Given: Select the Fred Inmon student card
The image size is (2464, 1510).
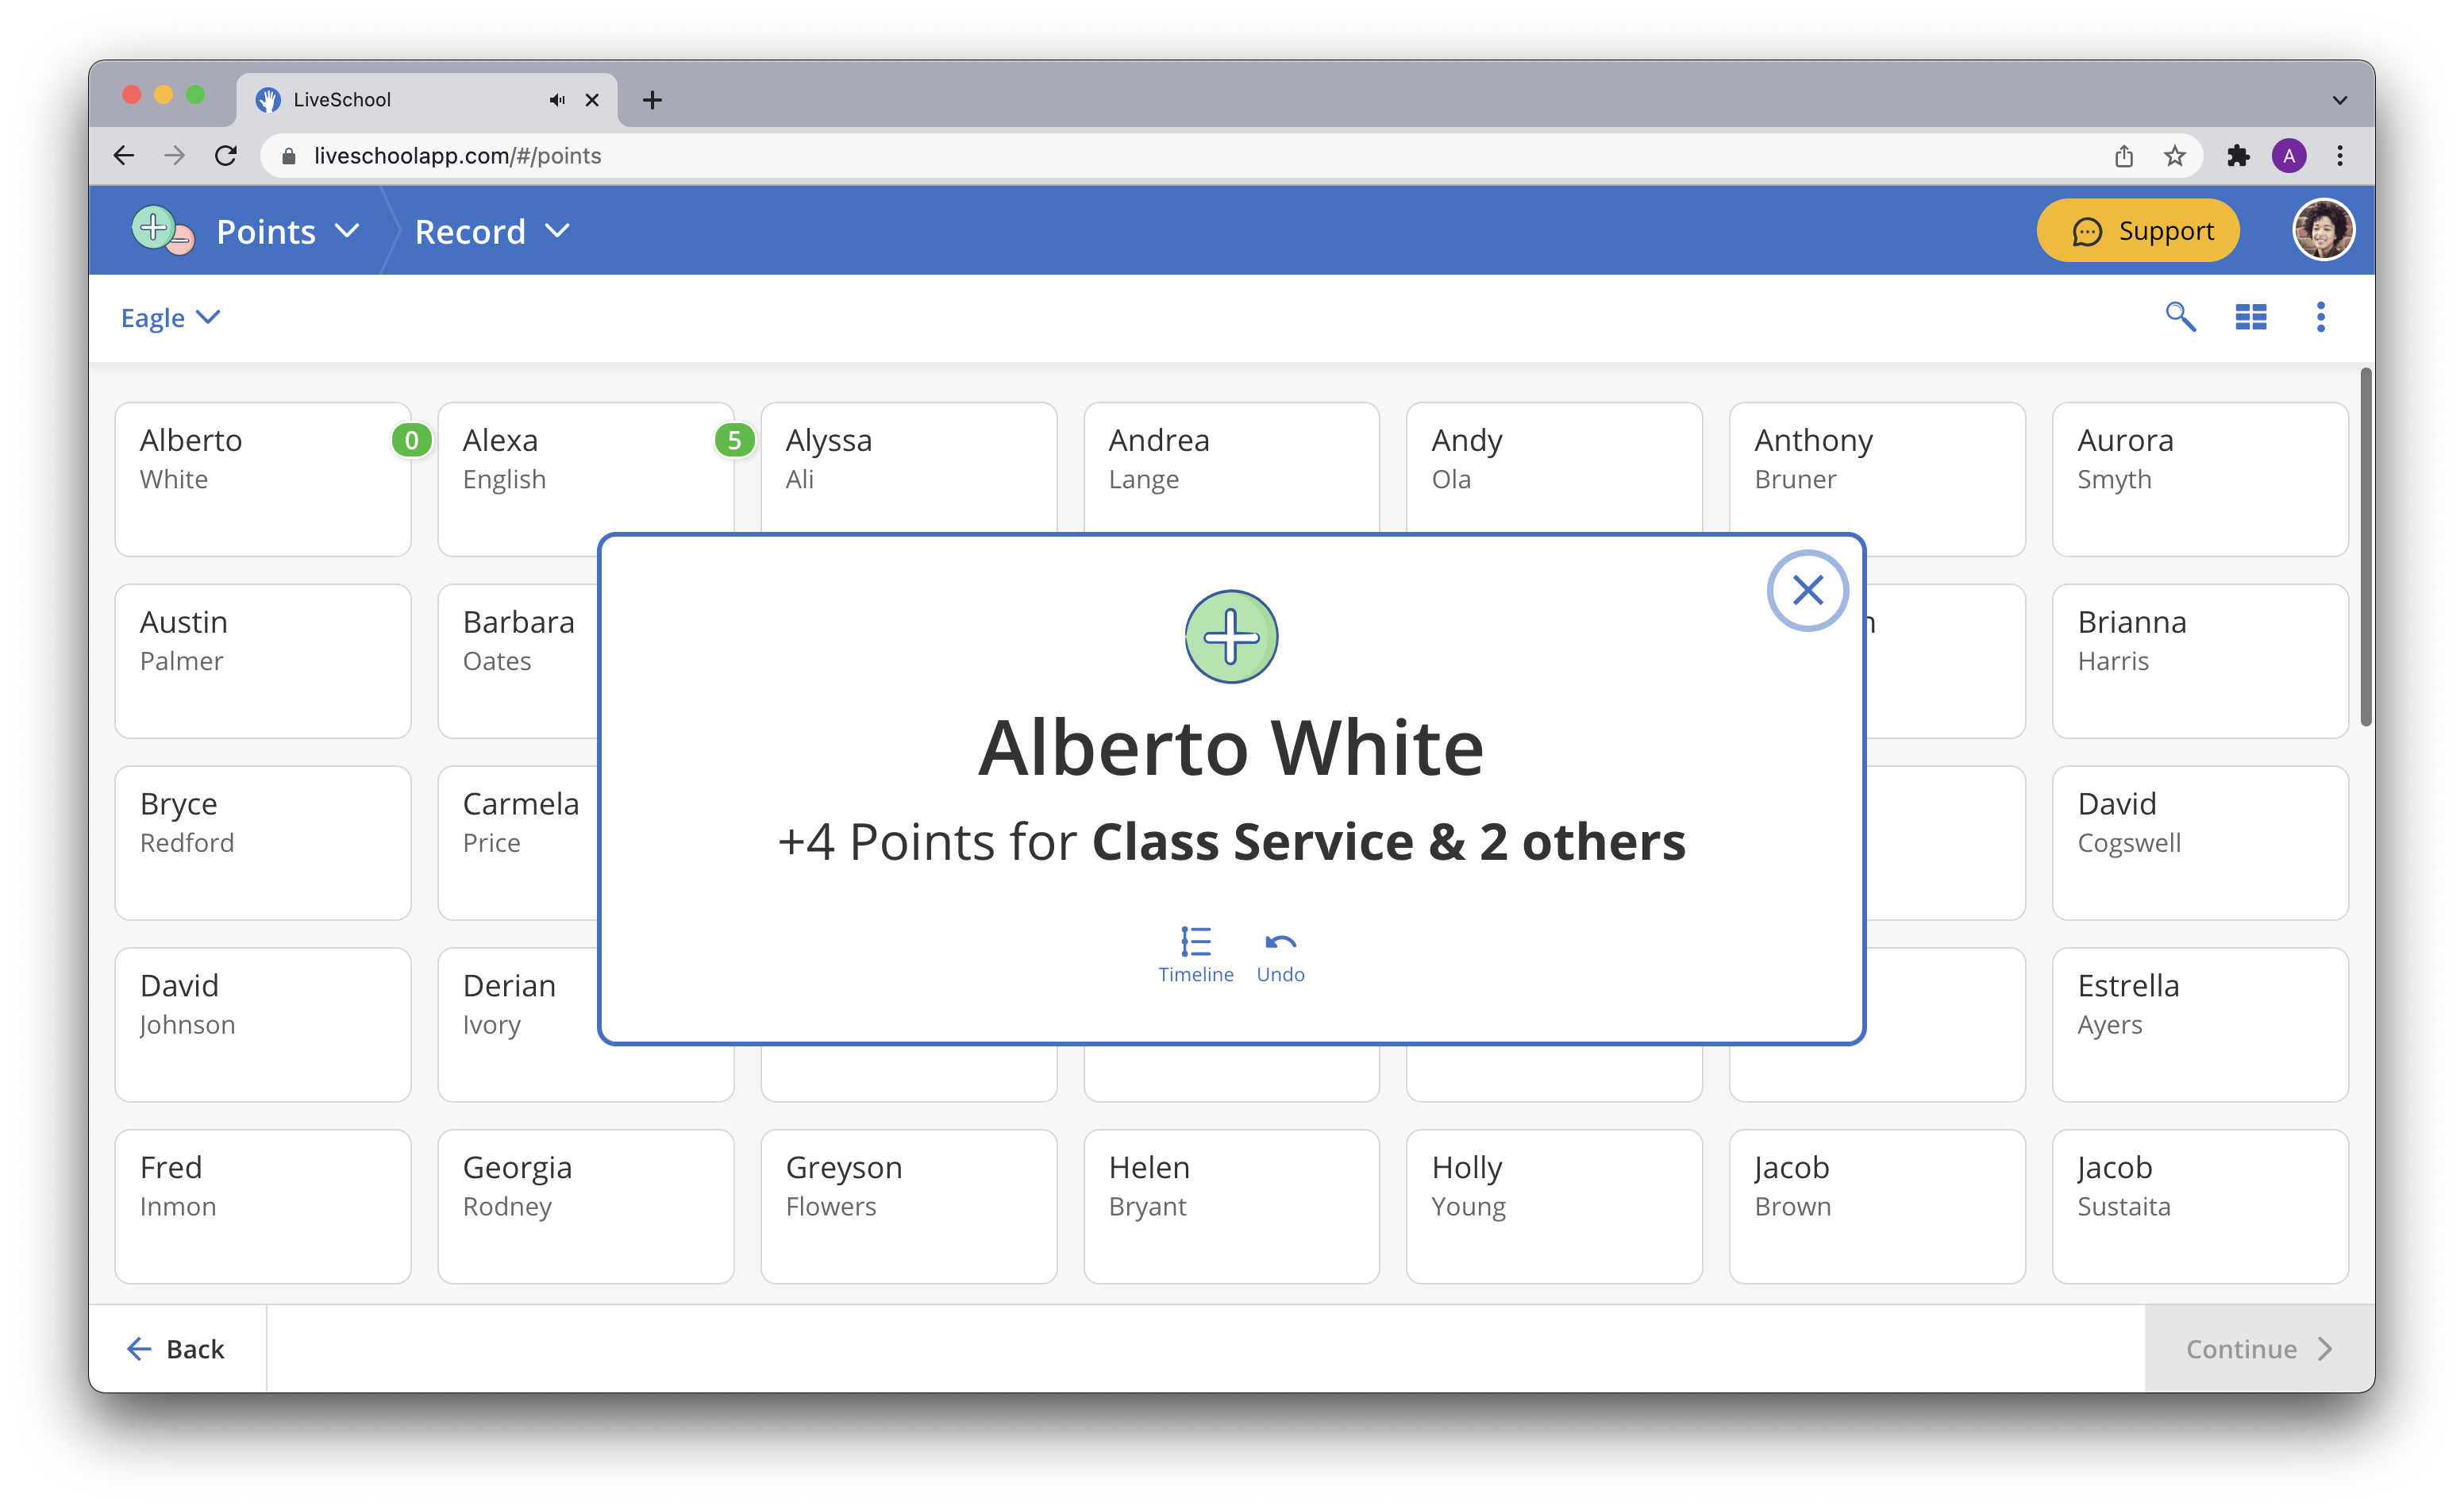Looking at the screenshot, I should click(262, 1206).
